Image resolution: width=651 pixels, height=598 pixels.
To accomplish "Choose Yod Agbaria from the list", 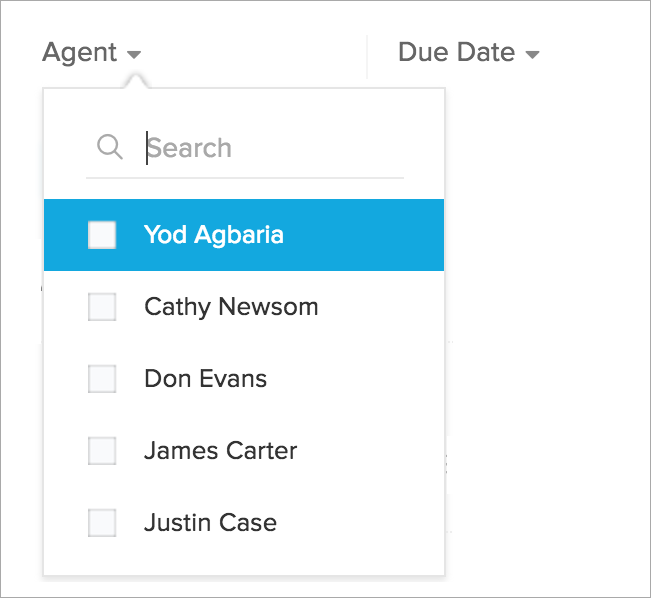I will (x=214, y=235).
